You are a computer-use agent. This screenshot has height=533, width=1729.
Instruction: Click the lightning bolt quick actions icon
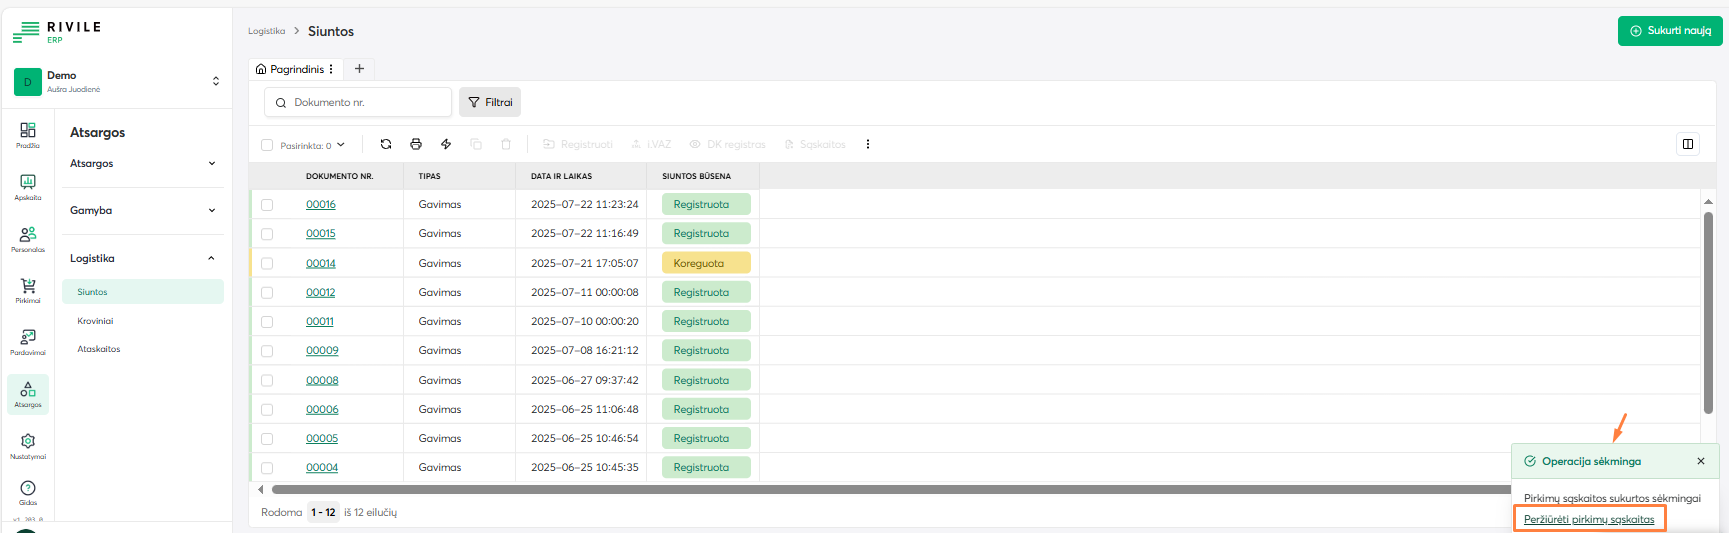point(446,144)
